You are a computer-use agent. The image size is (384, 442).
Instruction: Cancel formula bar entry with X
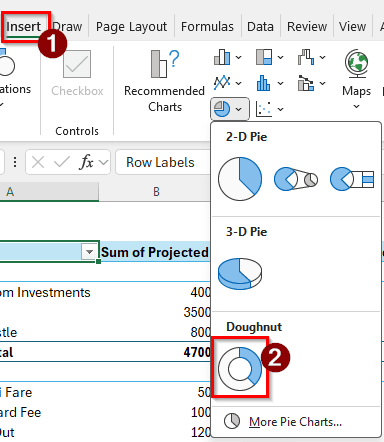point(38,162)
